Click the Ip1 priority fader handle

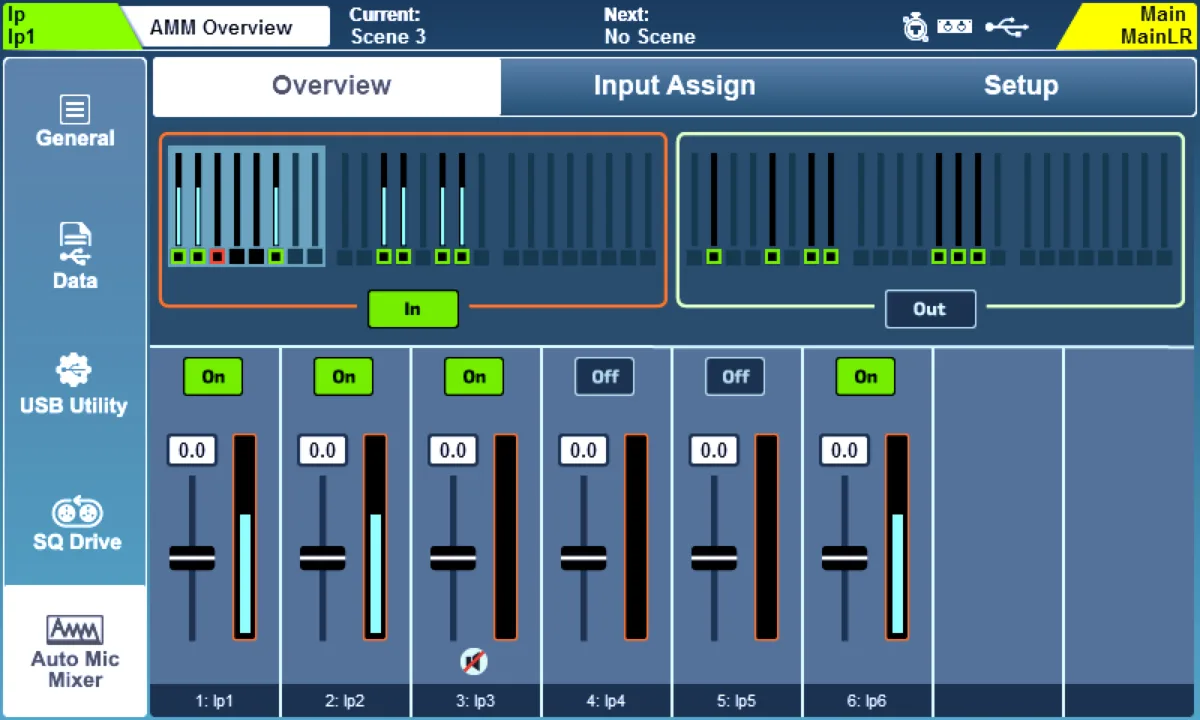pyautogui.click(x=192, y=558)
